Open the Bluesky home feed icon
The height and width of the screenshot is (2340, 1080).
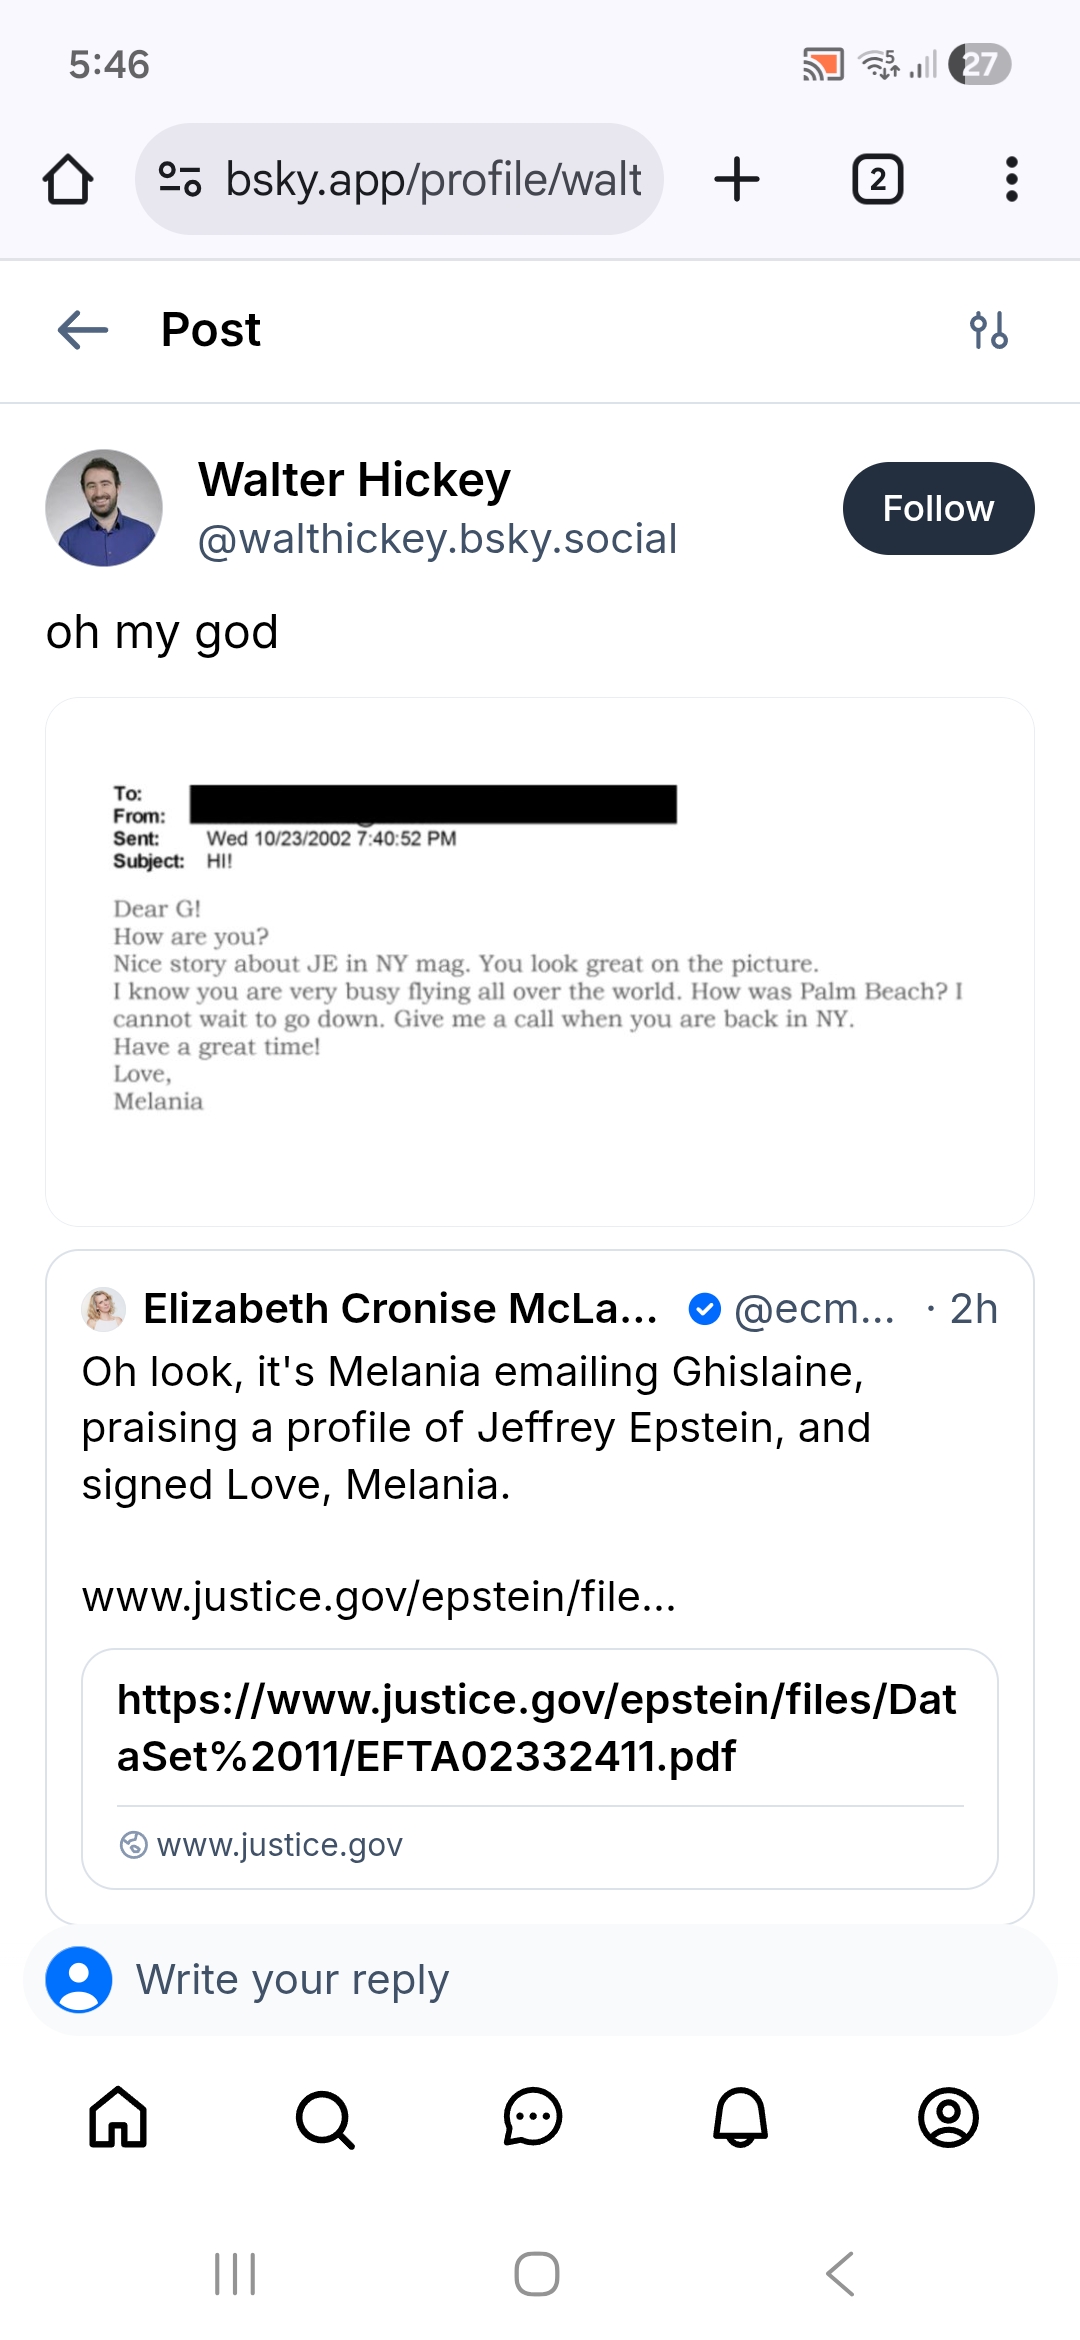pos(117,2117)
